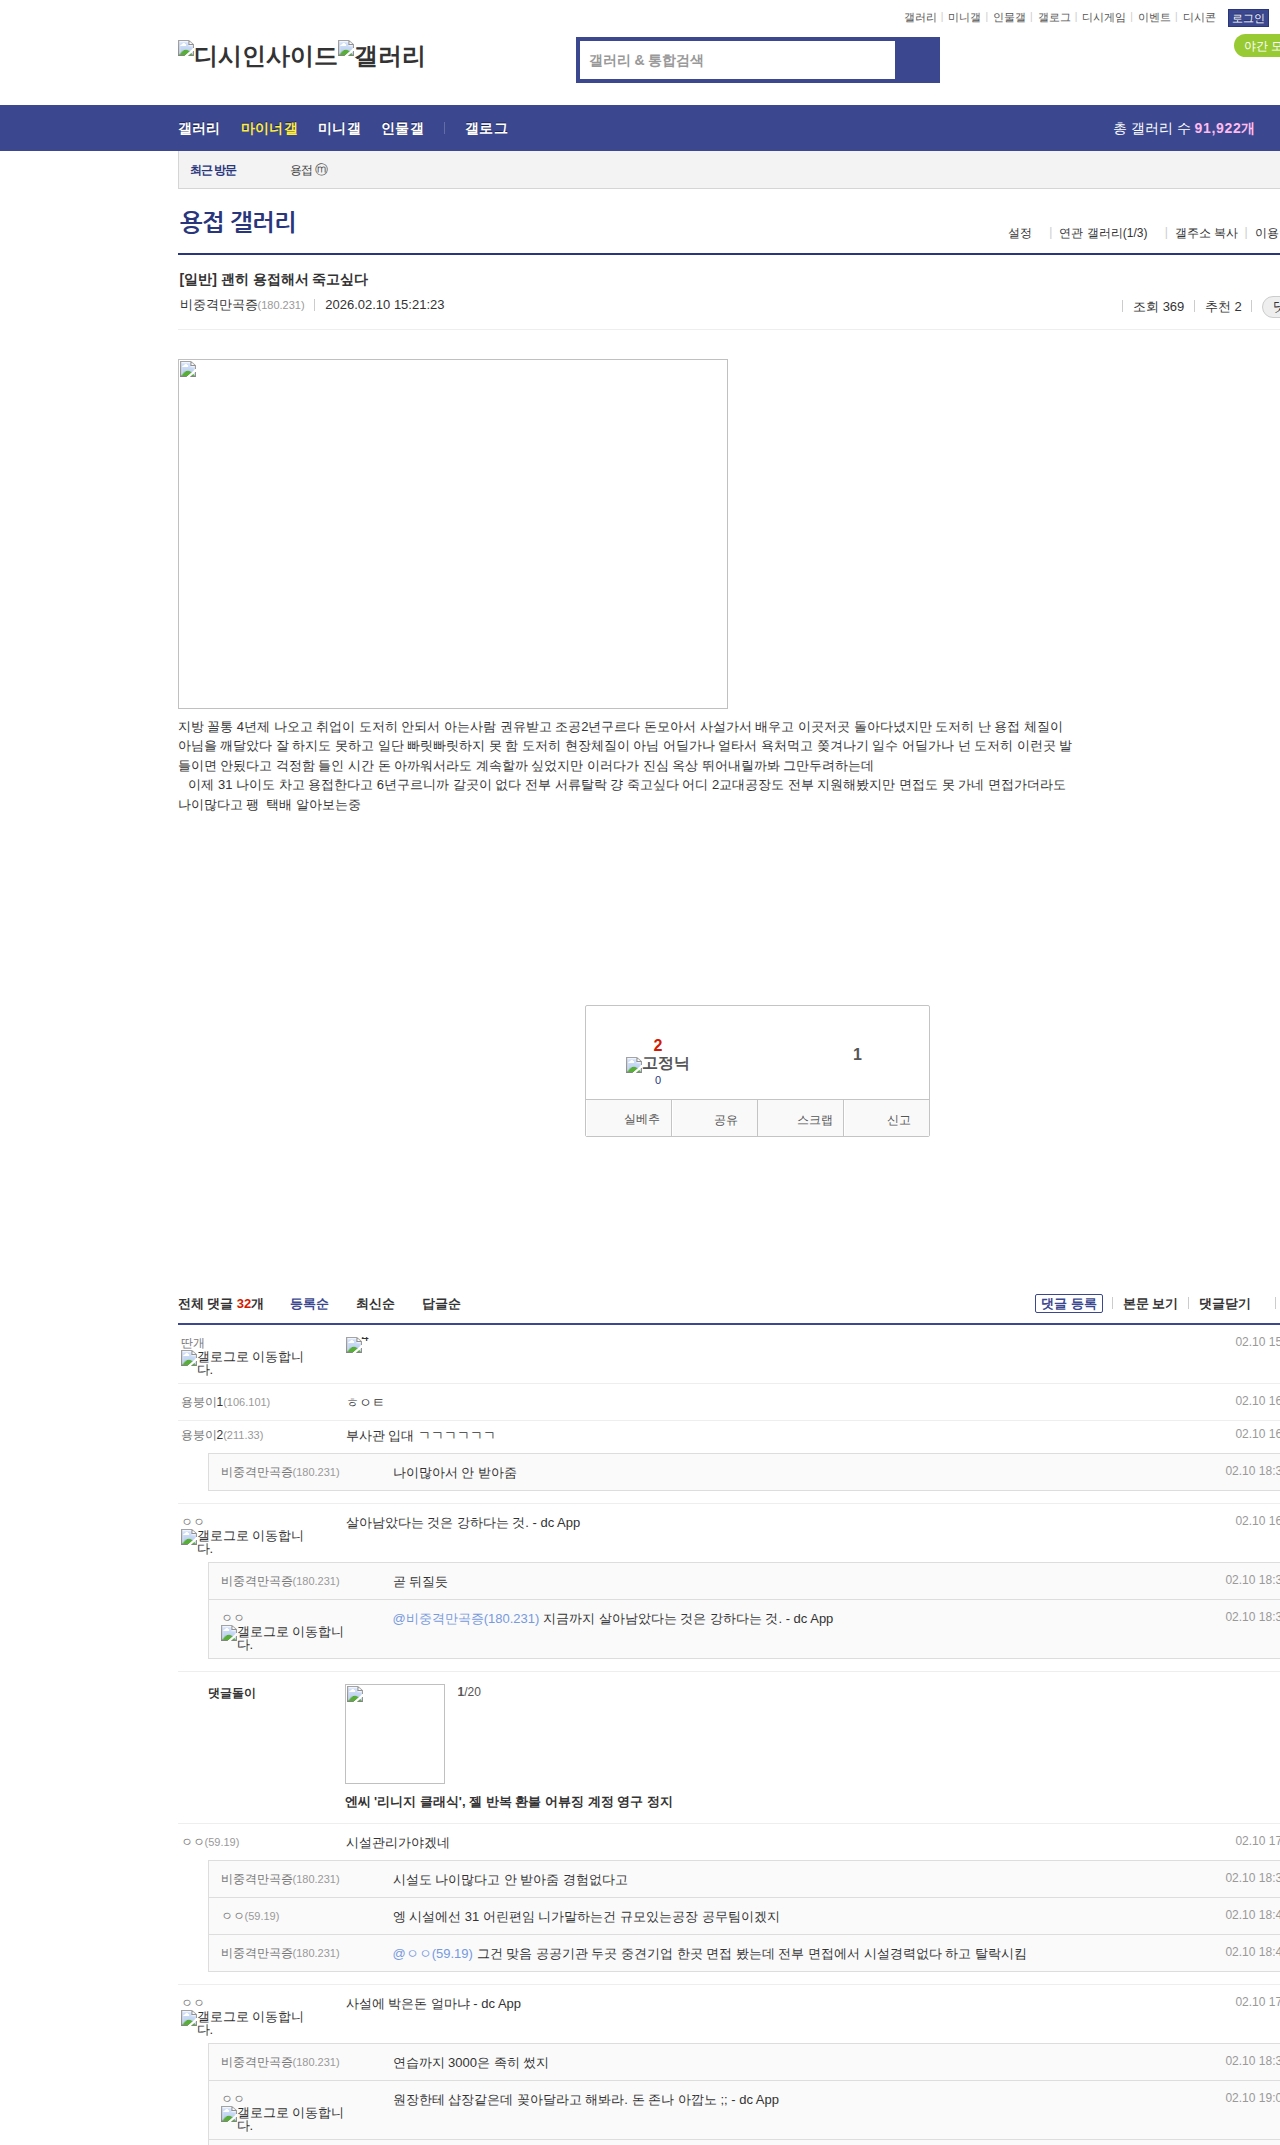This screenshot has height=2145, width=1280.
Task: Focus the 갤러리 & 통합검색 search field
Action: click(x=738, y=60)
